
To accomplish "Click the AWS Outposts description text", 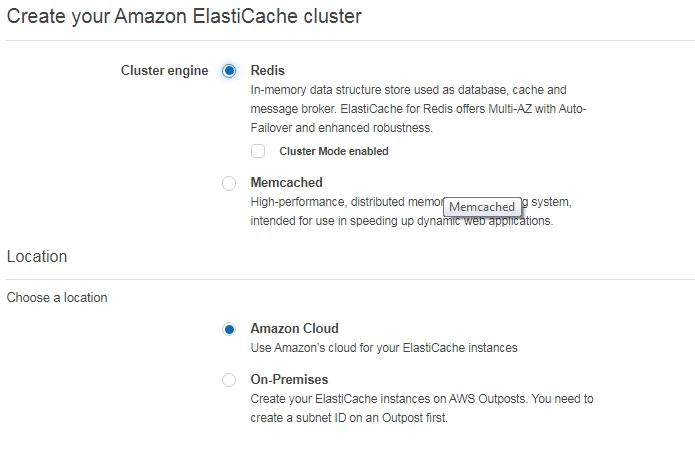I will pyautogui.click(x=421, y=408).
